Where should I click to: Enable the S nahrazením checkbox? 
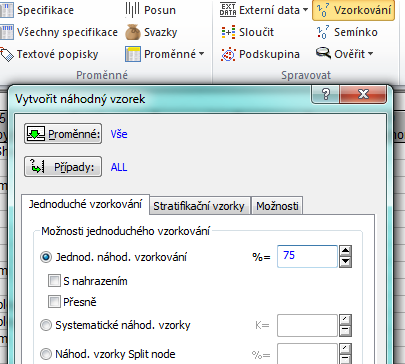tap(54, 281)
